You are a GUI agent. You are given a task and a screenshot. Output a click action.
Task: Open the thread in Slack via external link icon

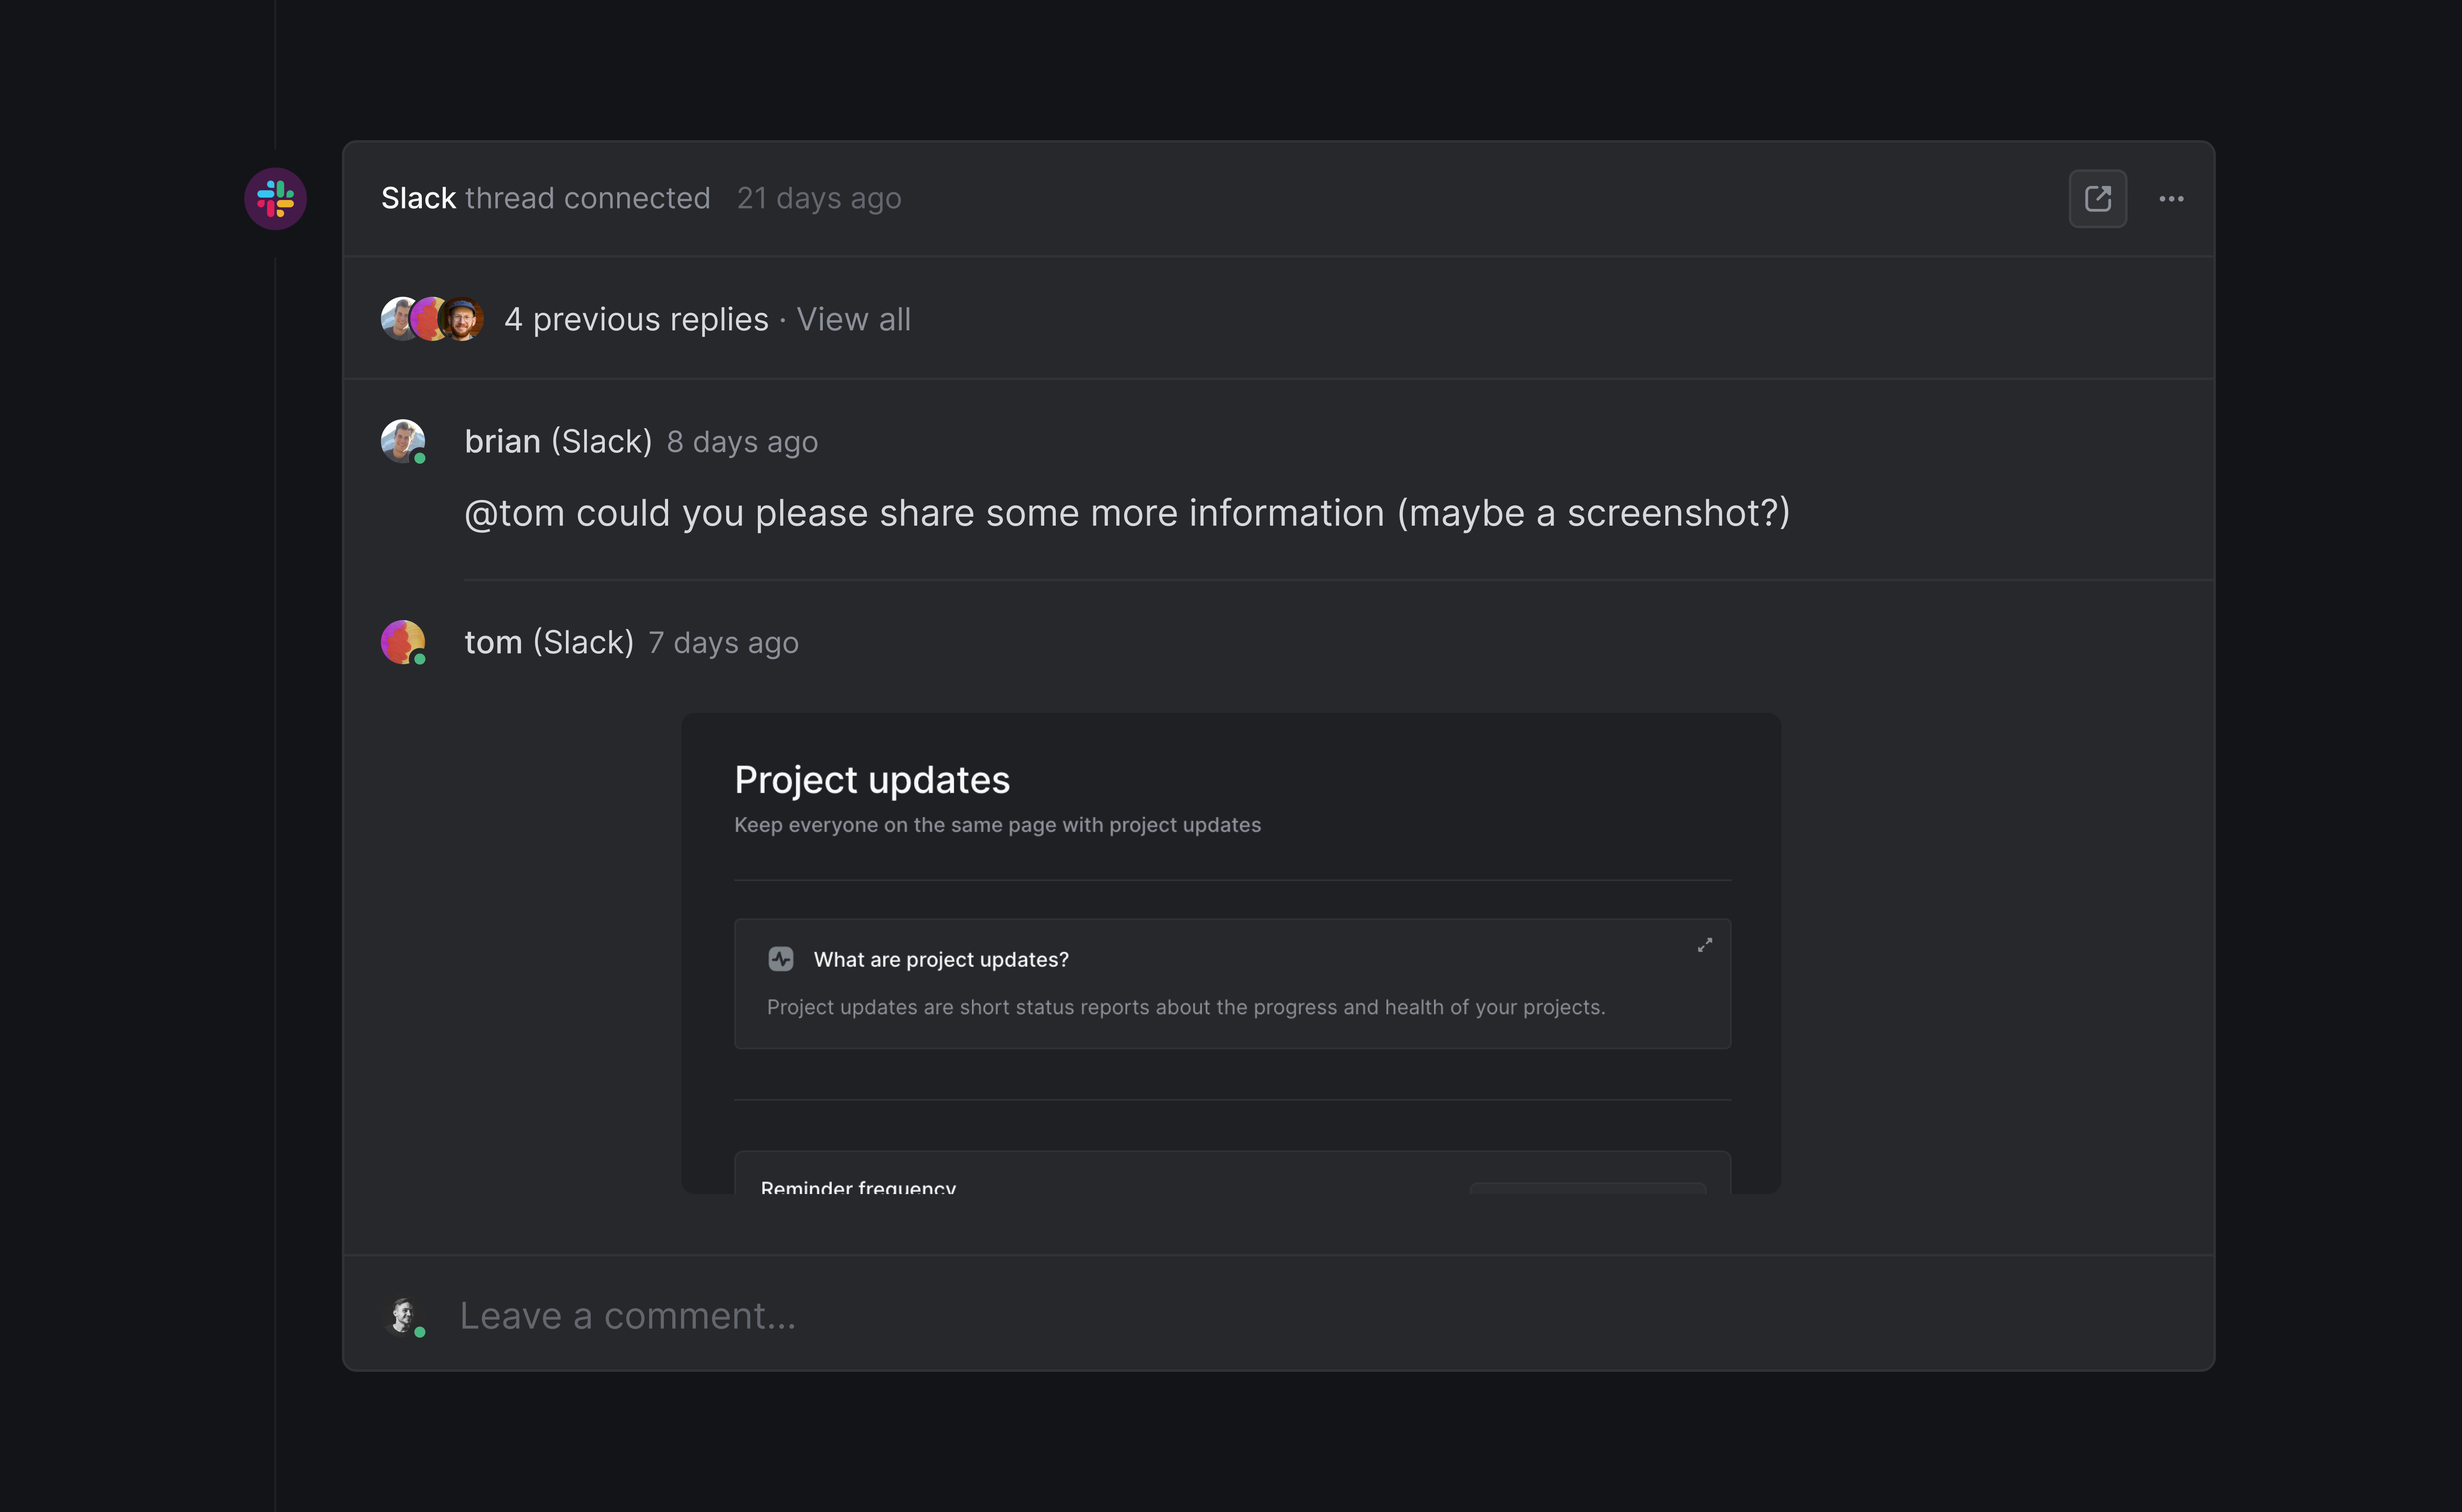click(x=2098, y=199)
